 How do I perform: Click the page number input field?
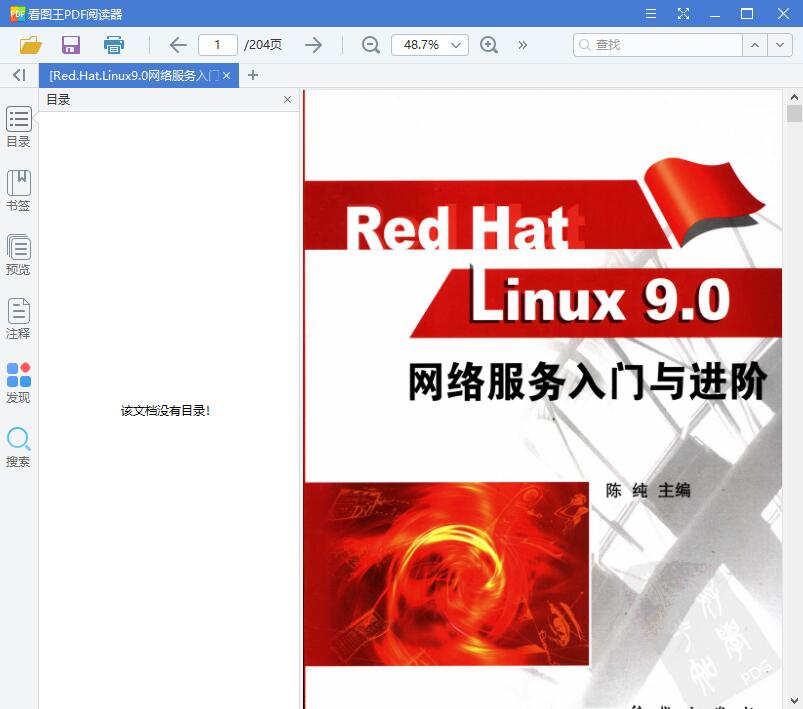pyautogui.click(x=218, y=45)
